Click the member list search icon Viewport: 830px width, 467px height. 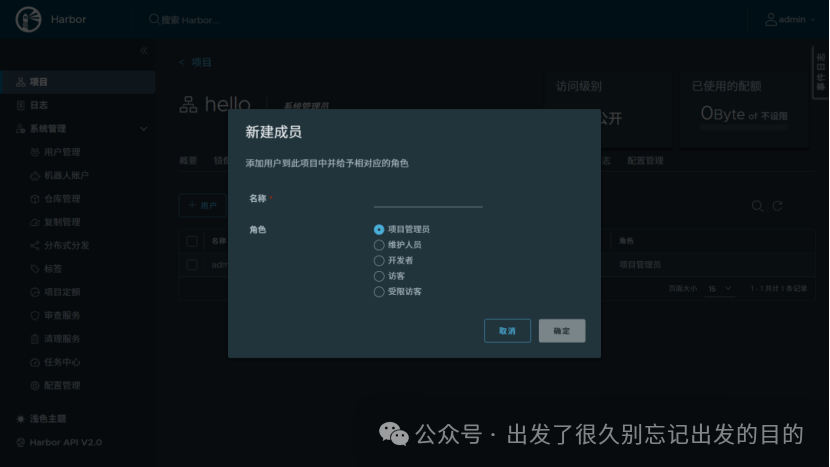757,206
